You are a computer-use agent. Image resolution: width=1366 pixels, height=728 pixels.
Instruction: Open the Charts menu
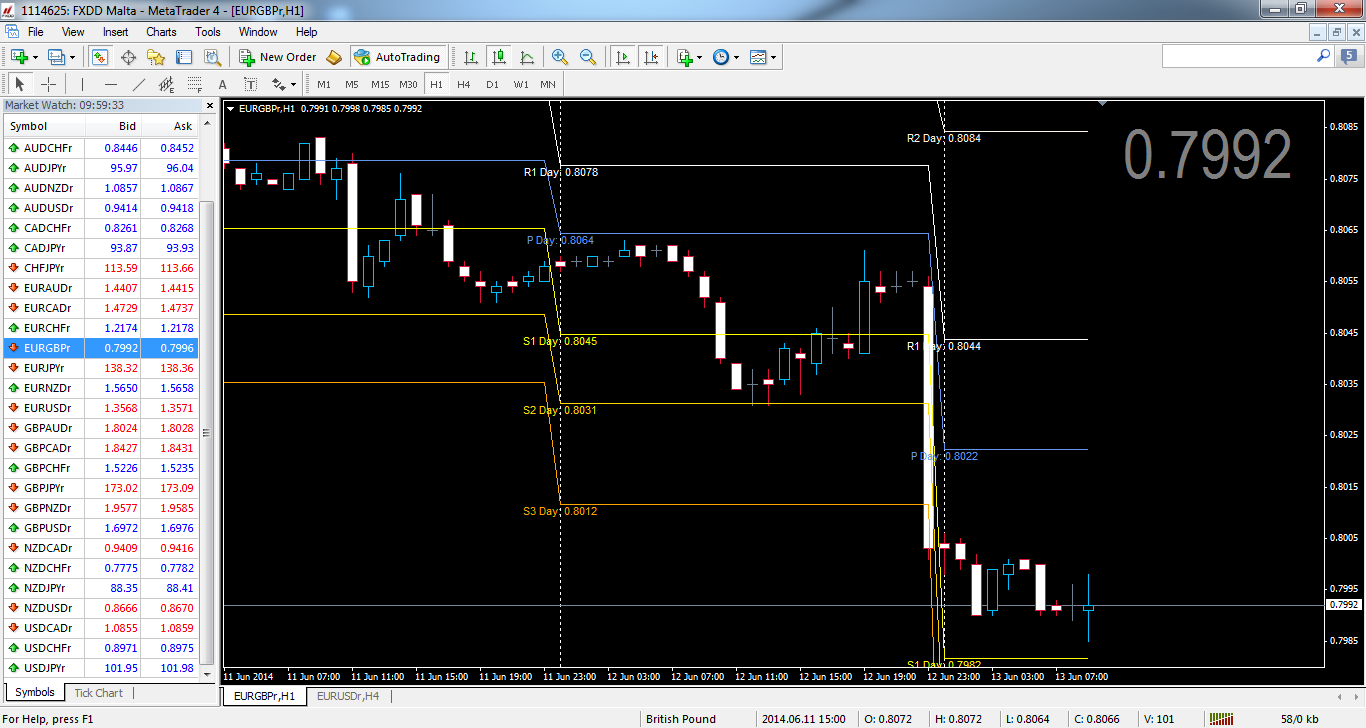[161, 32]
